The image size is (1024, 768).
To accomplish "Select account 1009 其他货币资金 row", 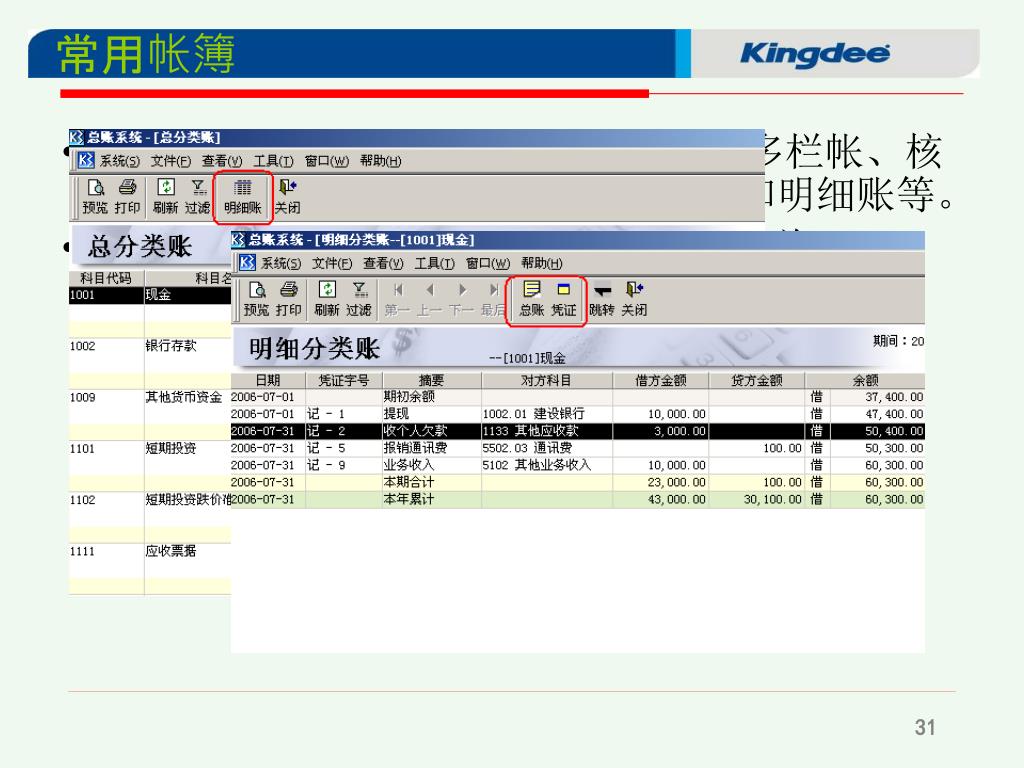I will click(x=150, y=397).
